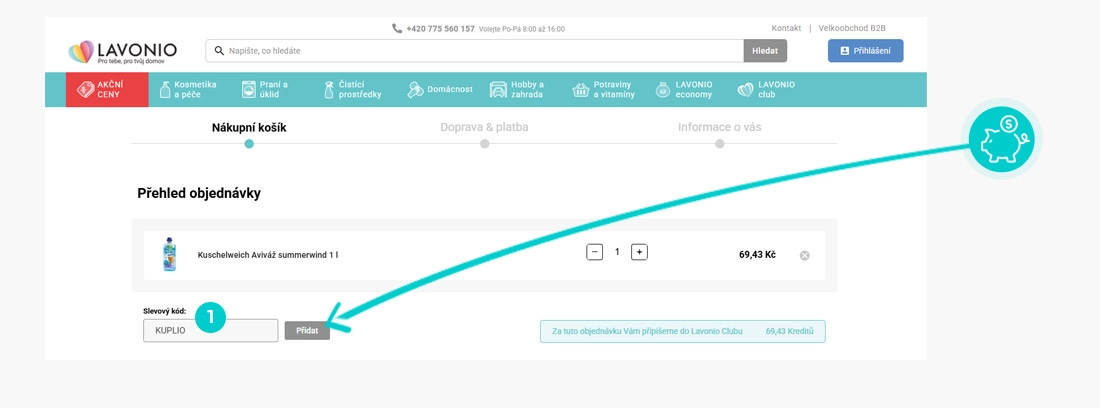Image resolution: width=1100 pixels, height=408 pixels.
Task: Click the Lavonio club hearts icon
Action: click(x=746, y=90)
